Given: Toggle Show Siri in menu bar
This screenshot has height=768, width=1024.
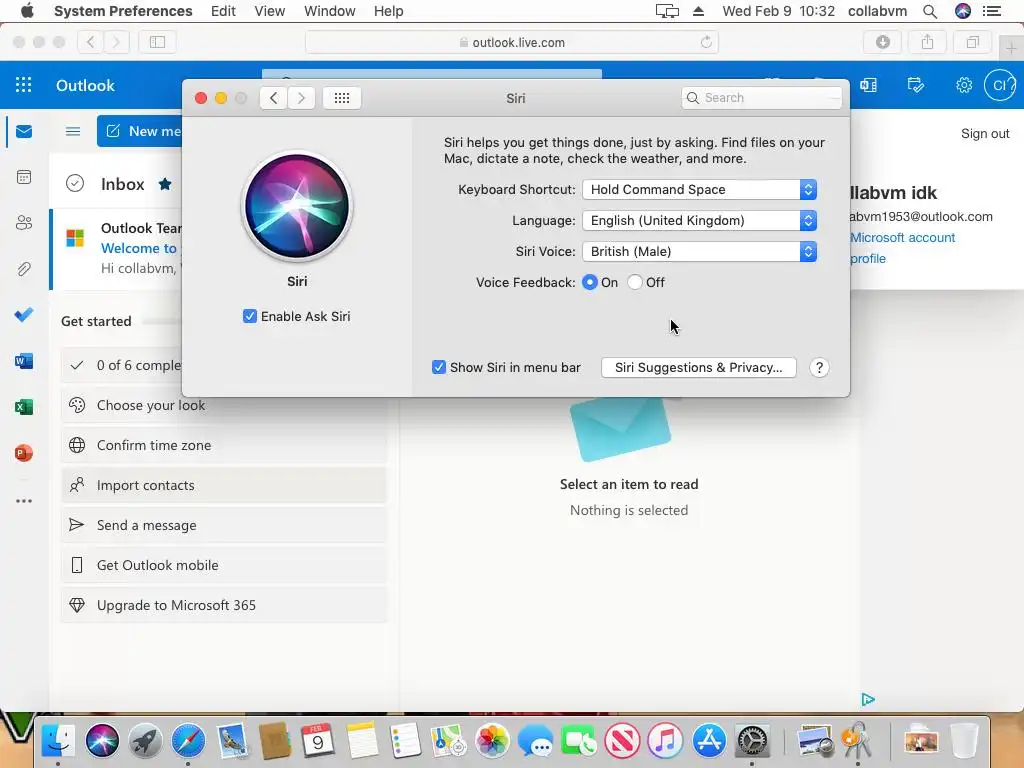Looking at the screenshot, I should 439,368.
